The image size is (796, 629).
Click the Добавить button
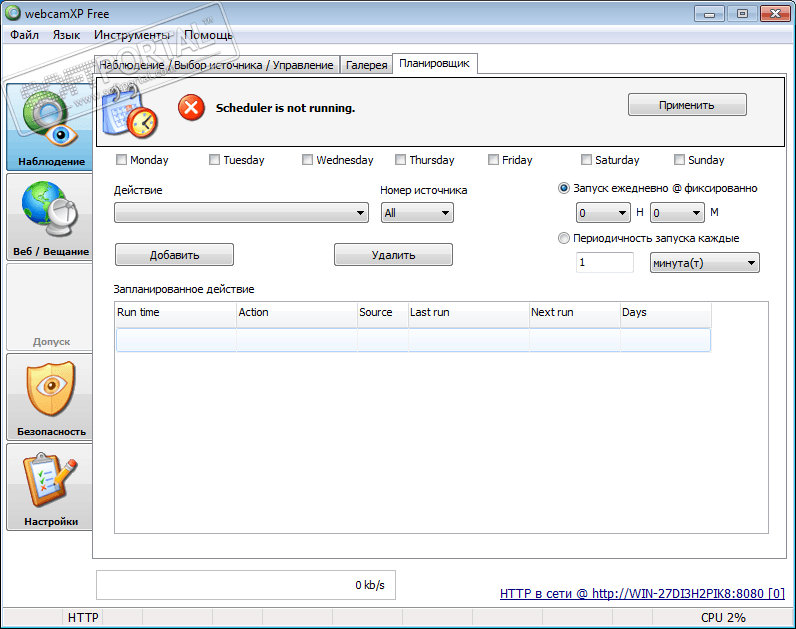coord(174,255)
